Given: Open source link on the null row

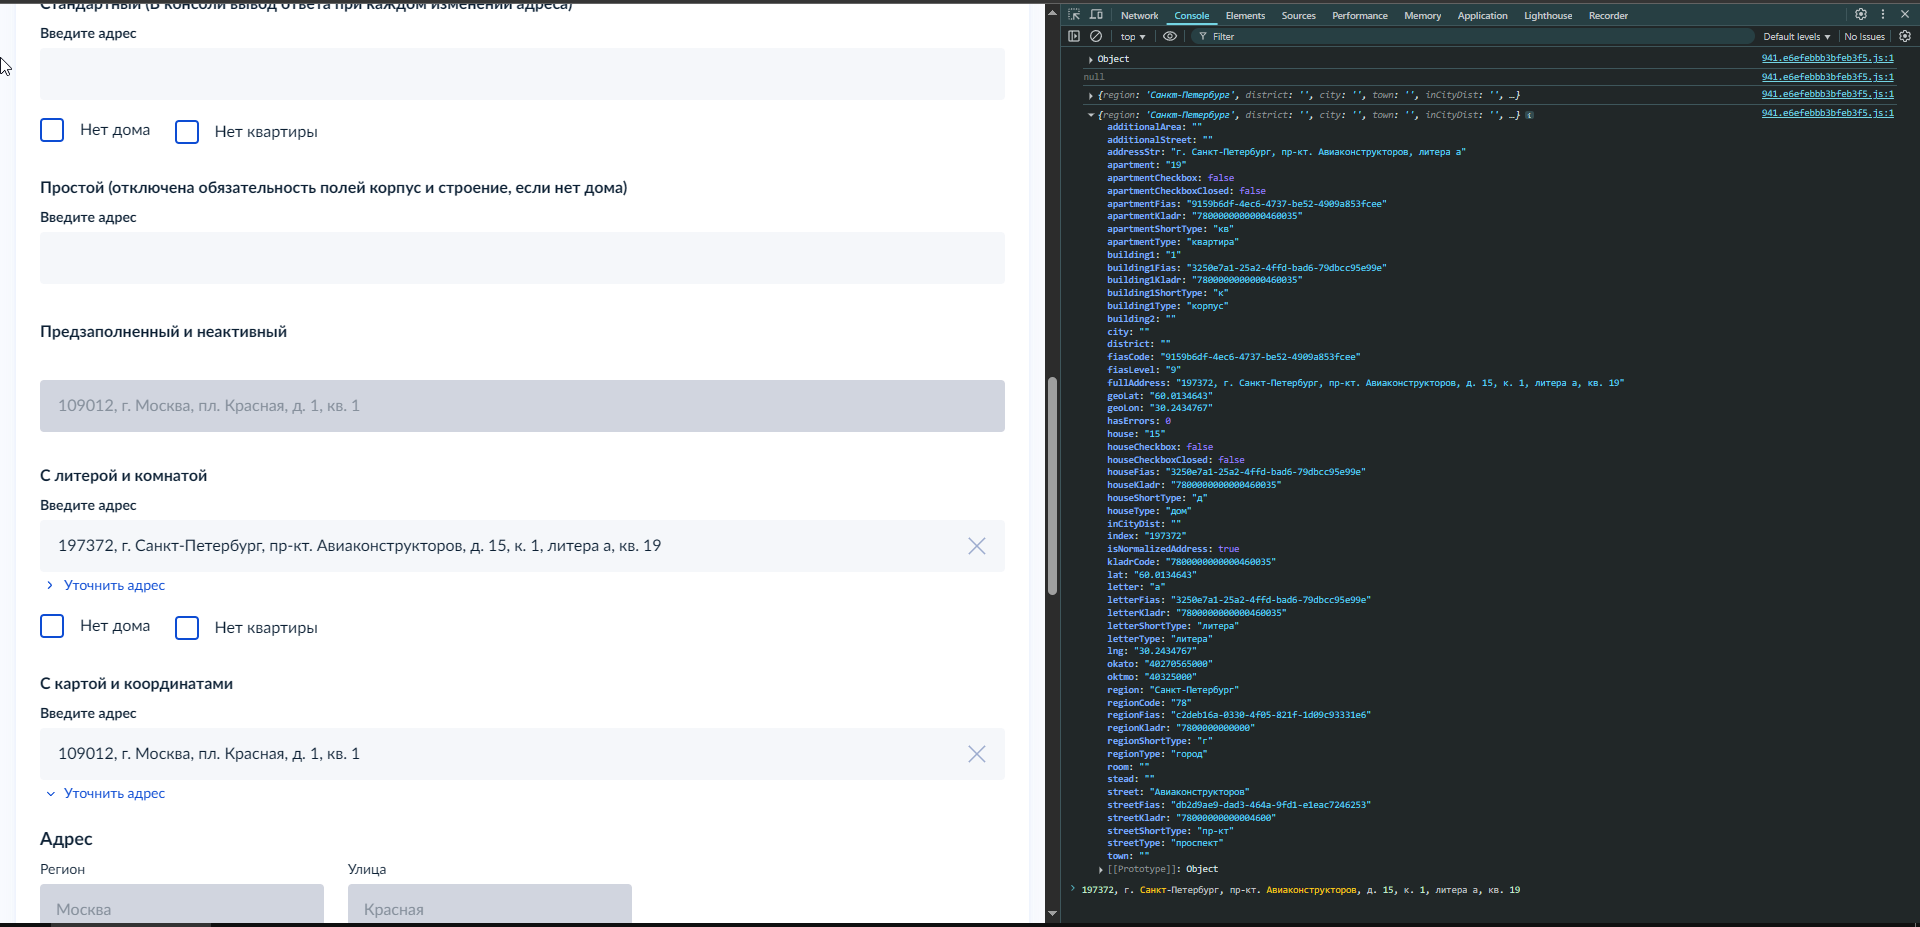Looking at the screenshot, I should [x=1827, y=76].
